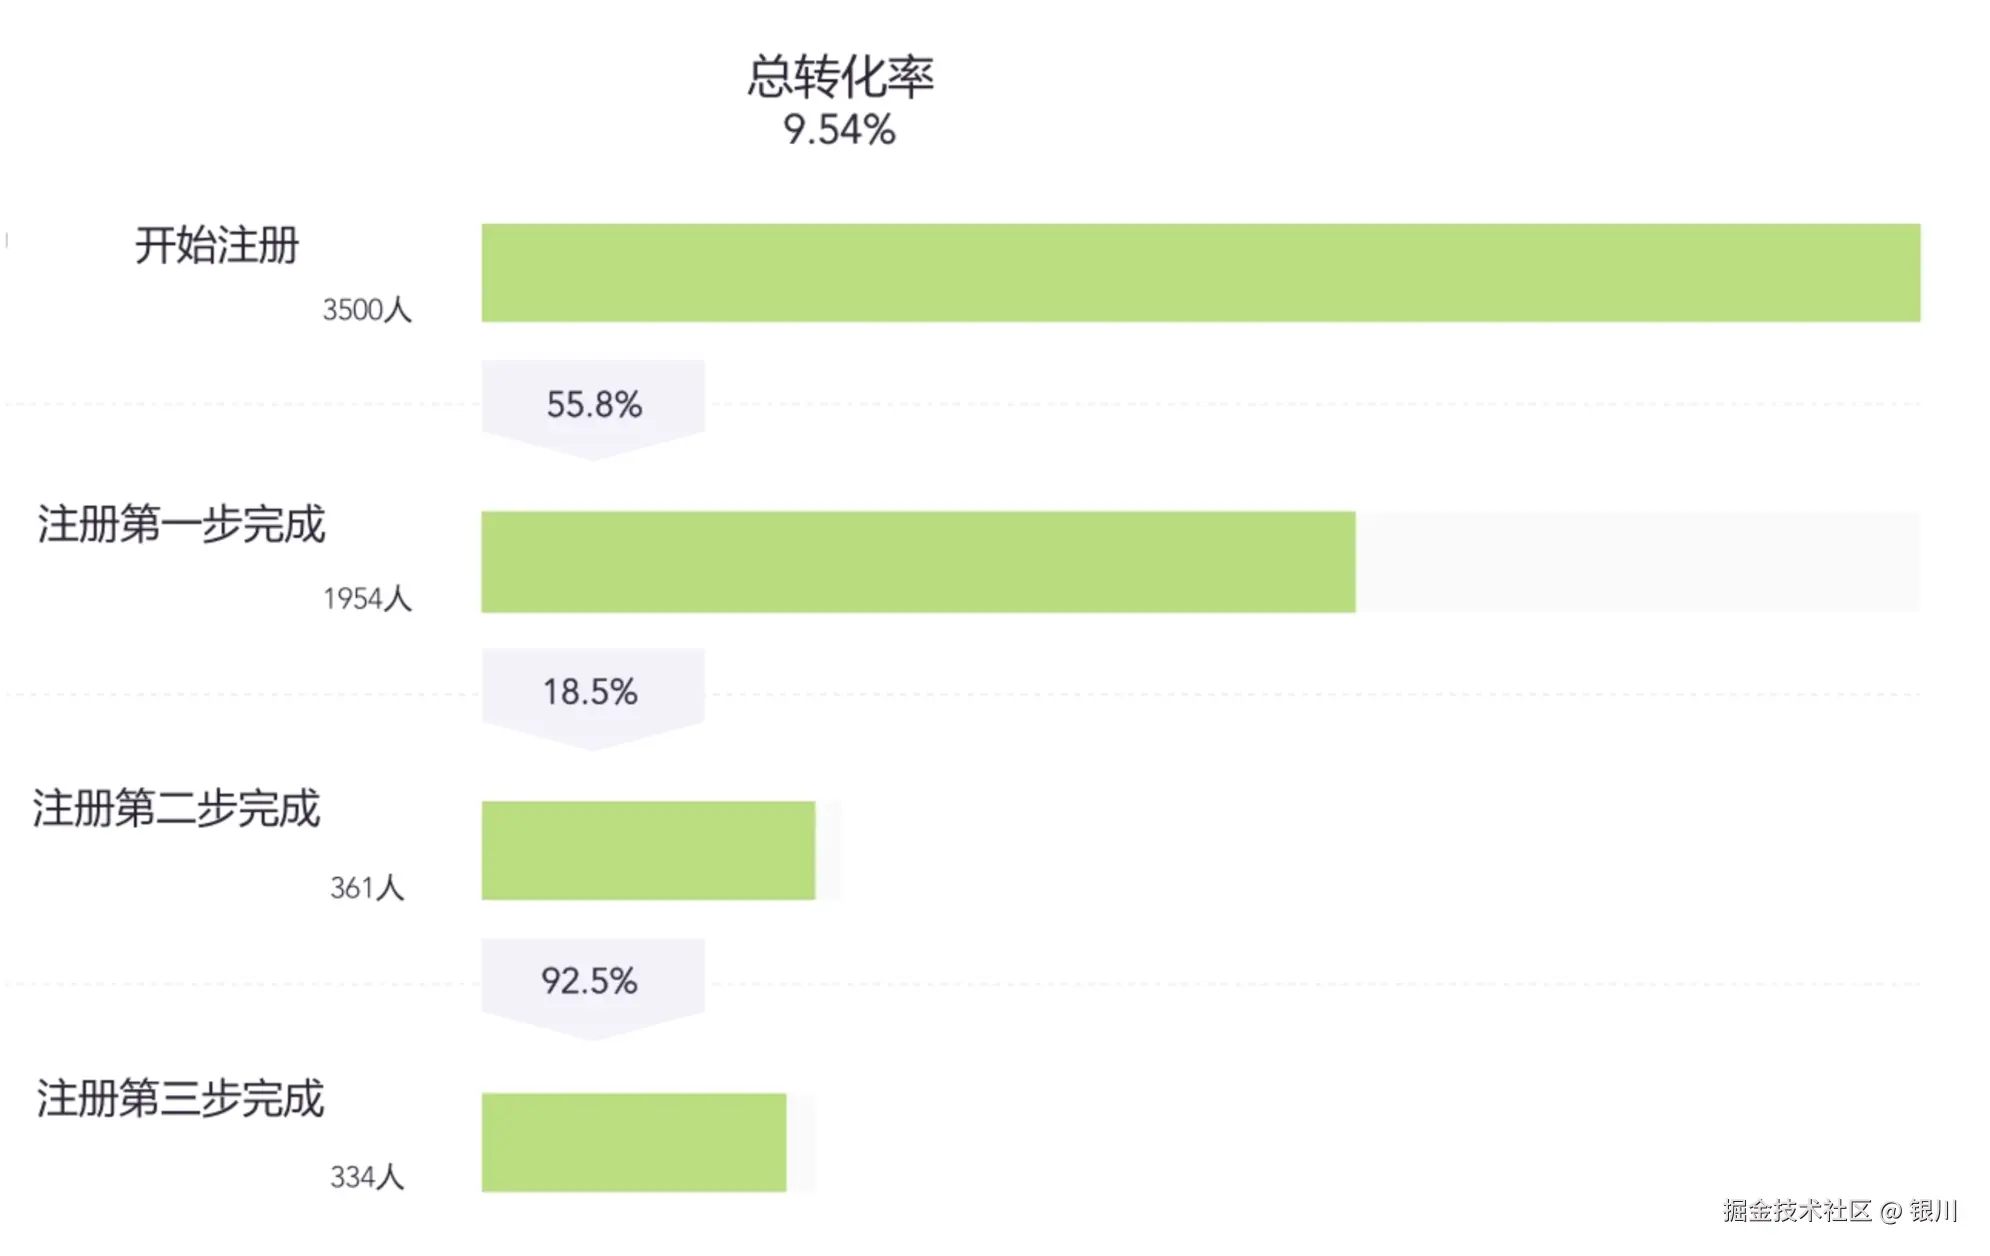Select the green 注册第一步完成 funnel bar

918,562
